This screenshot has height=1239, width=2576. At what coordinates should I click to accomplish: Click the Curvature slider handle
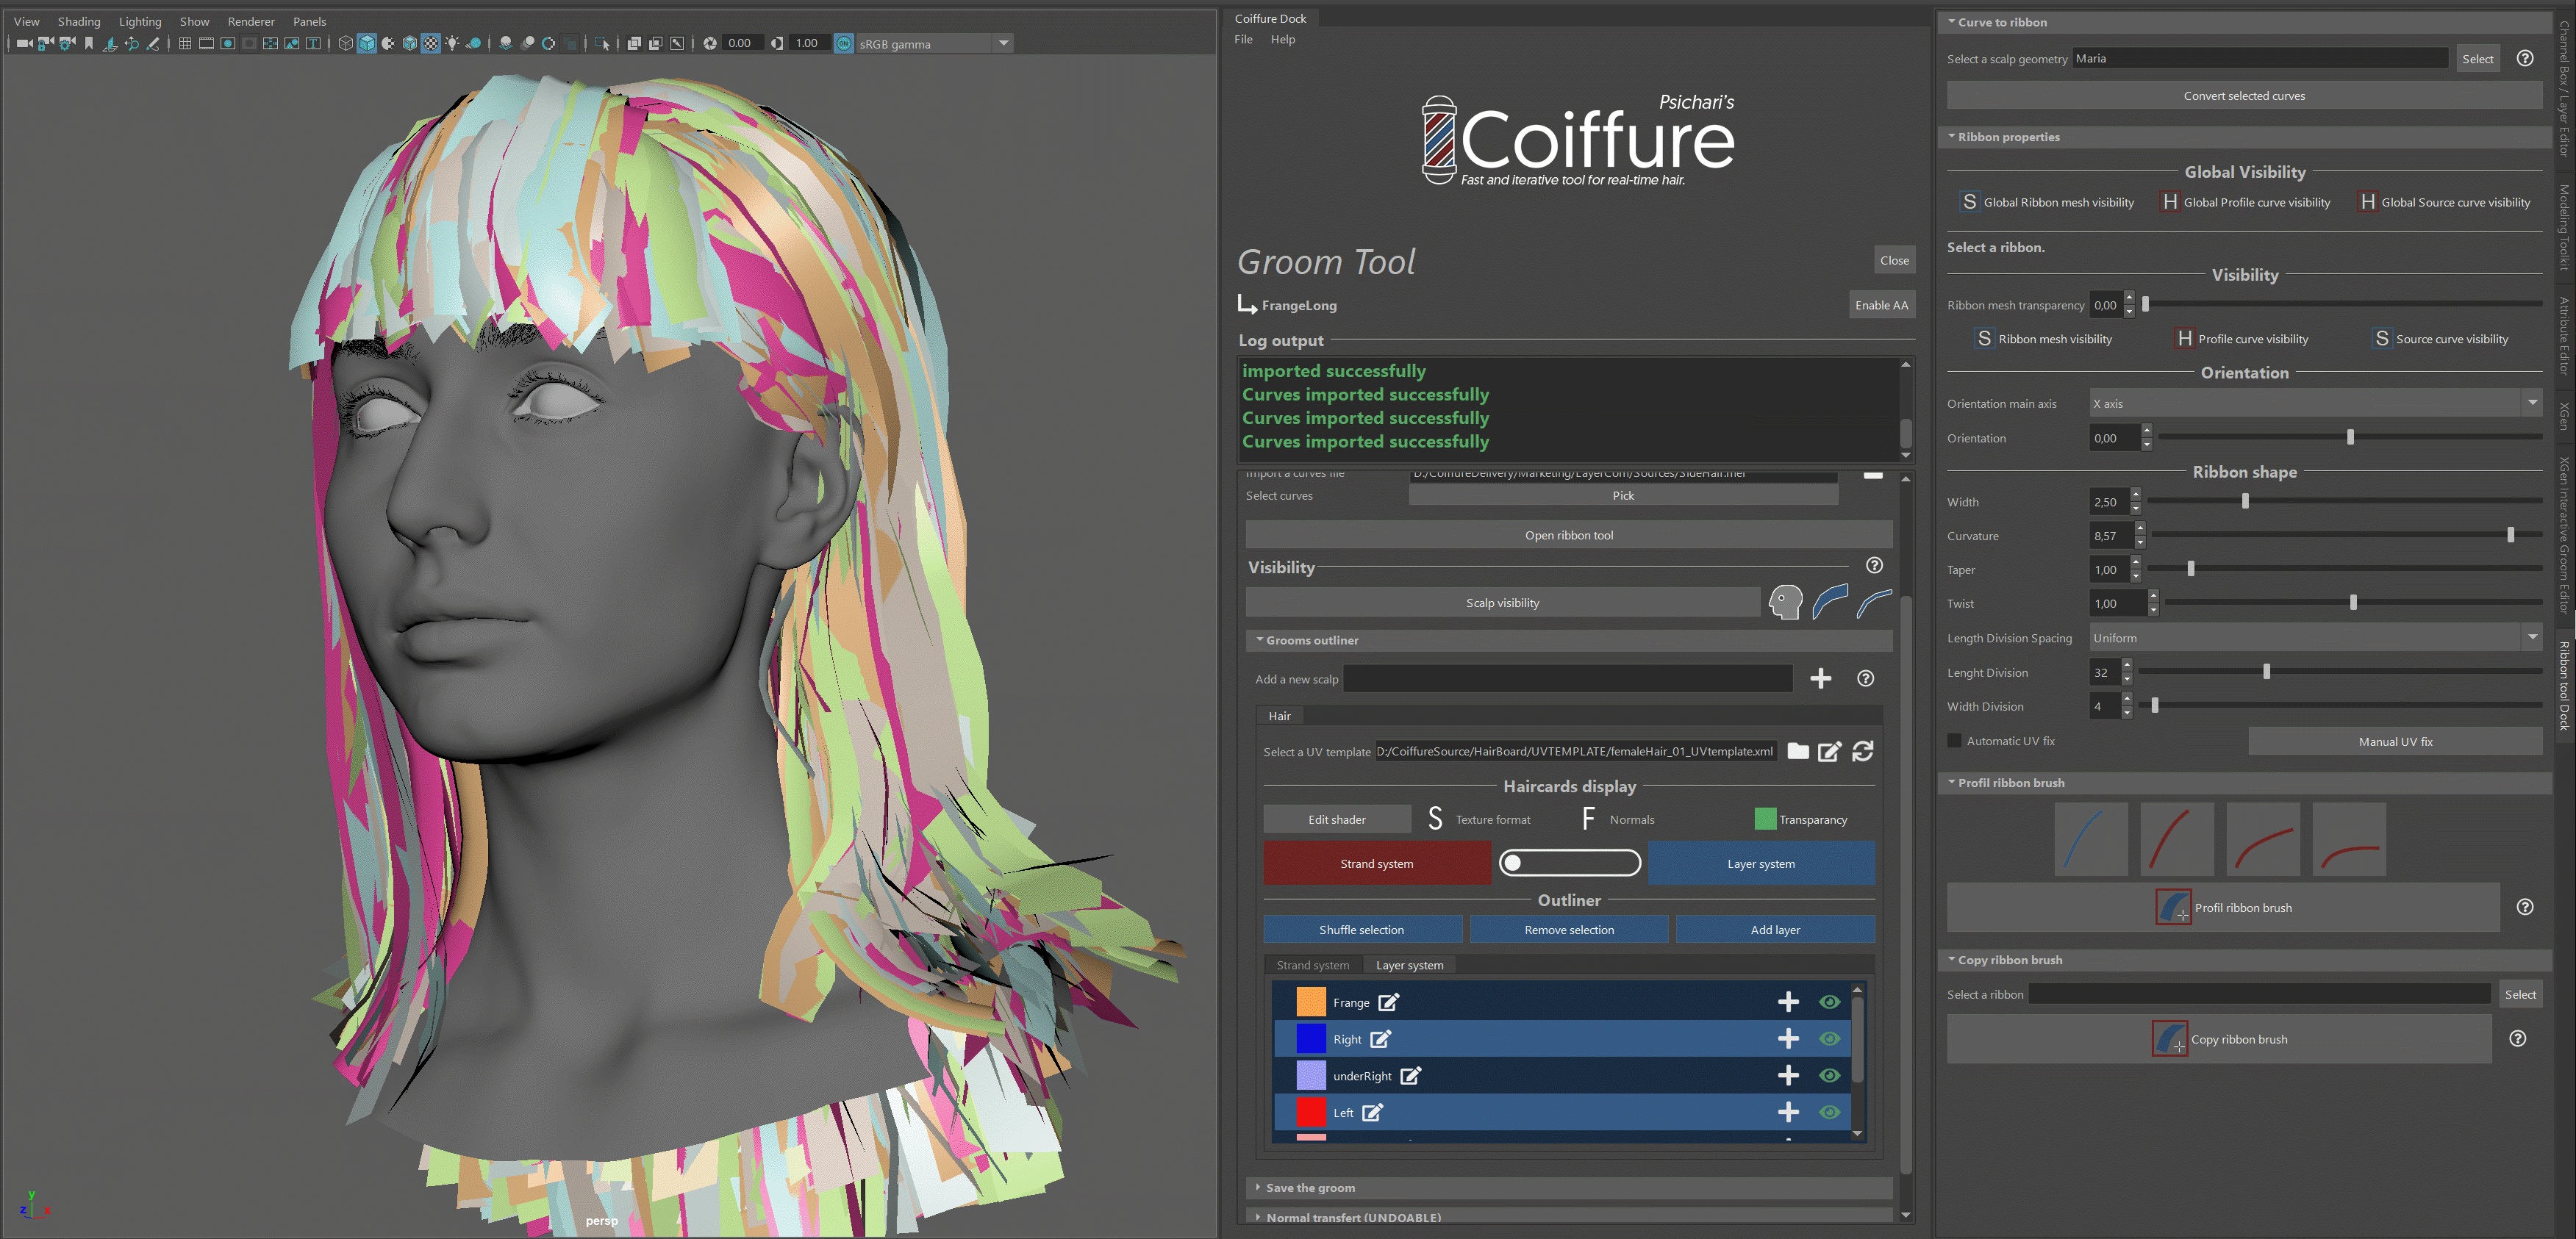coord(2510,535)
